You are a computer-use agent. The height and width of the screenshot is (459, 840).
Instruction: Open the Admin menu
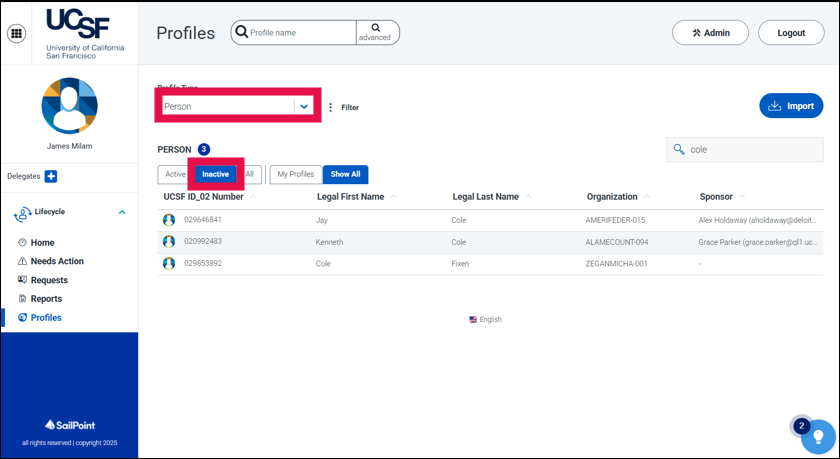pyautogui.click(x=710, y=33)
